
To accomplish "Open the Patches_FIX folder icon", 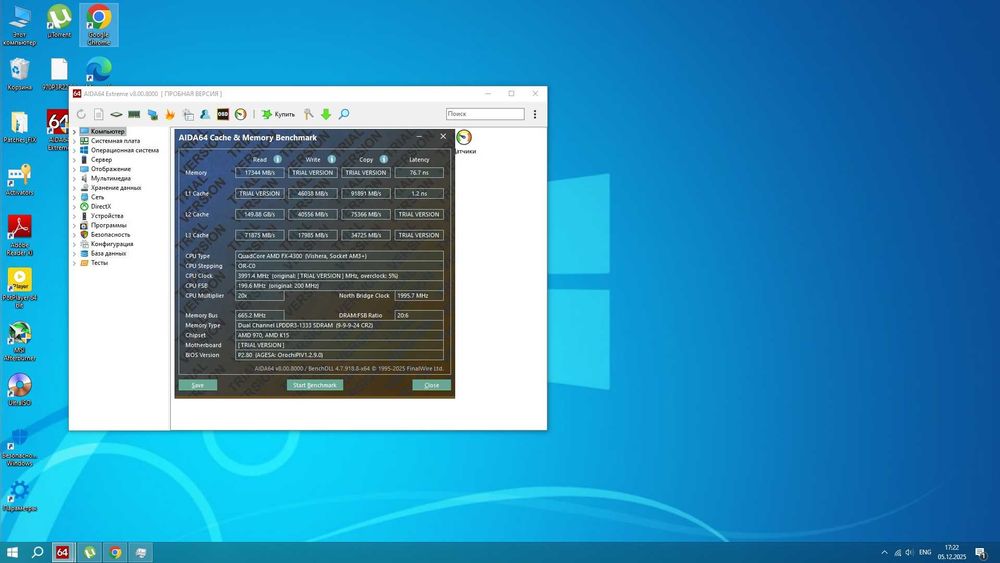I will [x=19, y=127].
